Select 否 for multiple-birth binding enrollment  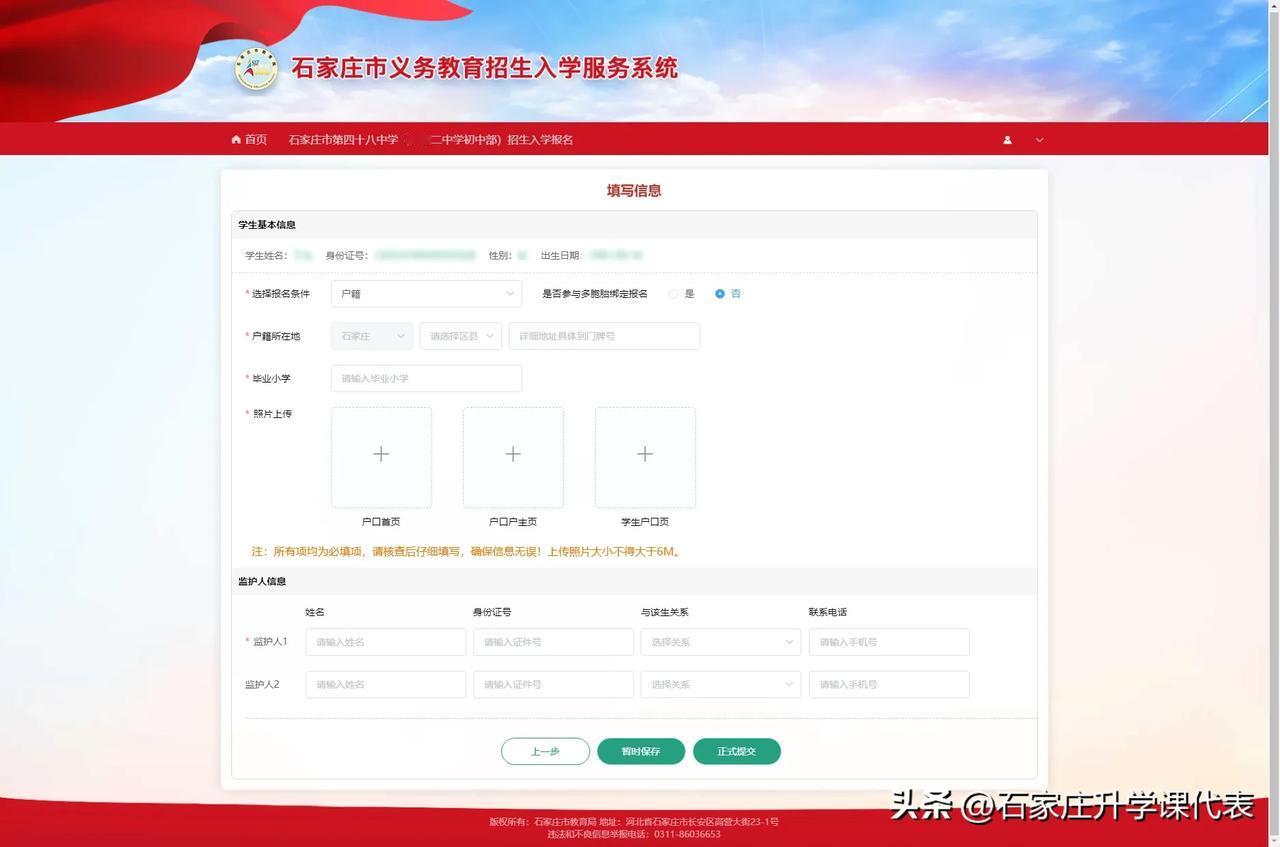coord(719,293)
